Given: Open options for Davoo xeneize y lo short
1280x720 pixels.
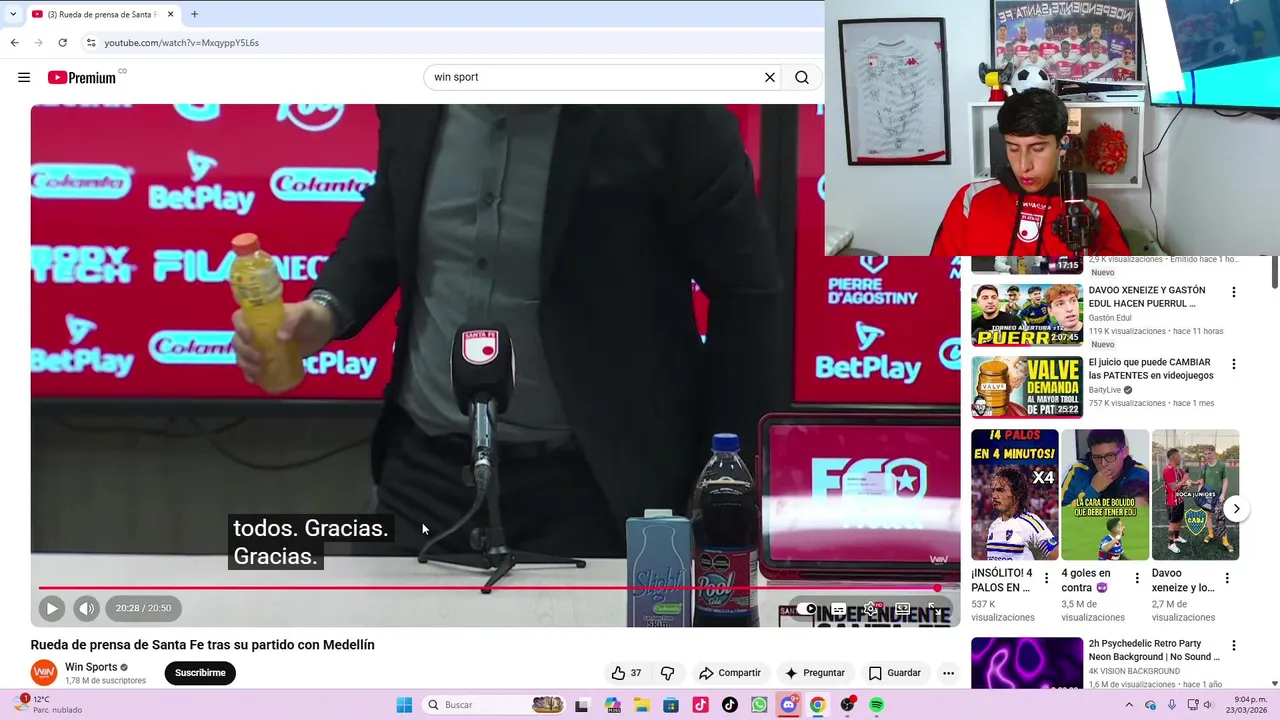Looking at the screenshot, I should tap(1226, 578).
